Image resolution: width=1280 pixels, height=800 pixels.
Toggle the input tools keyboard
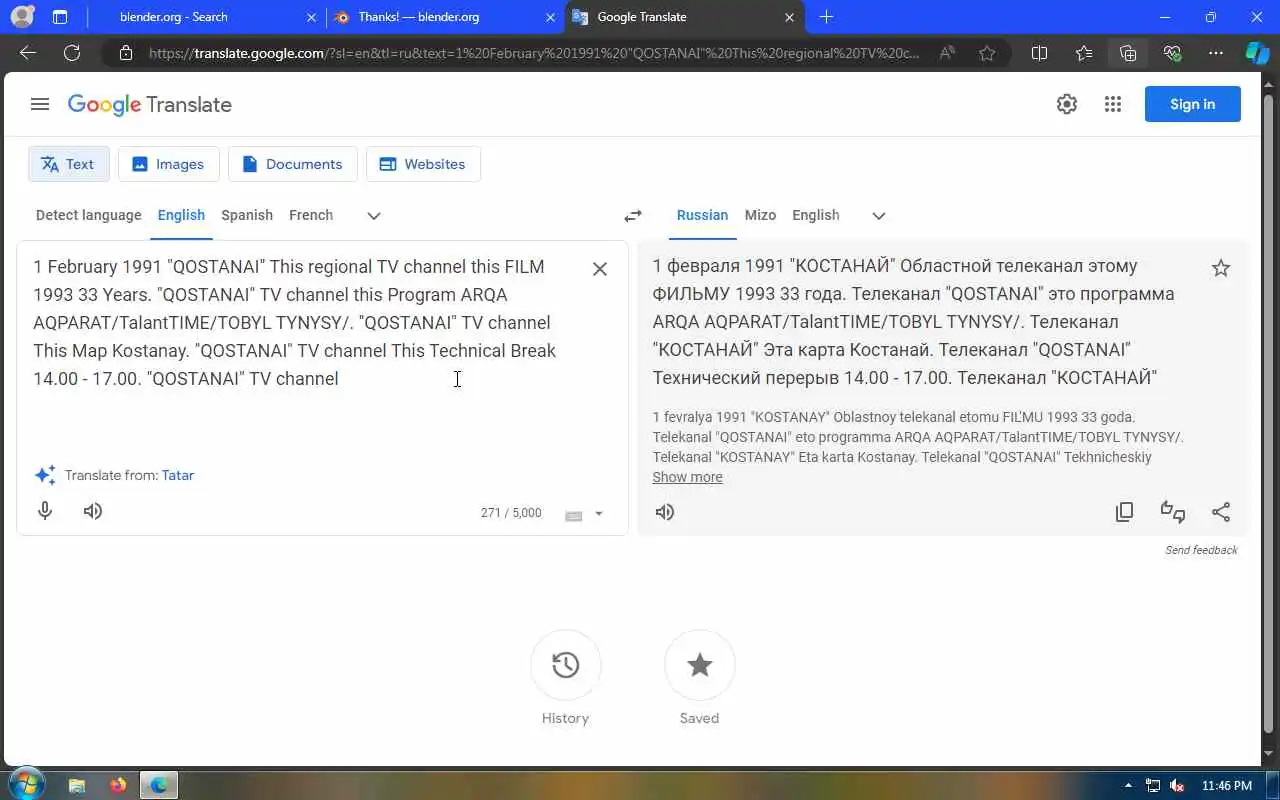point(574,515)
